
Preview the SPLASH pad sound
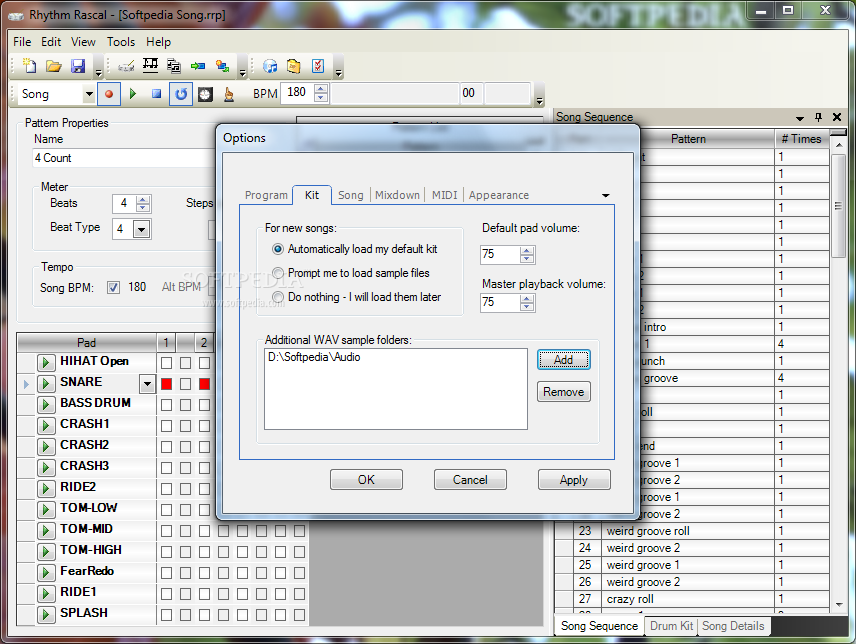click(x=46, y=615)
